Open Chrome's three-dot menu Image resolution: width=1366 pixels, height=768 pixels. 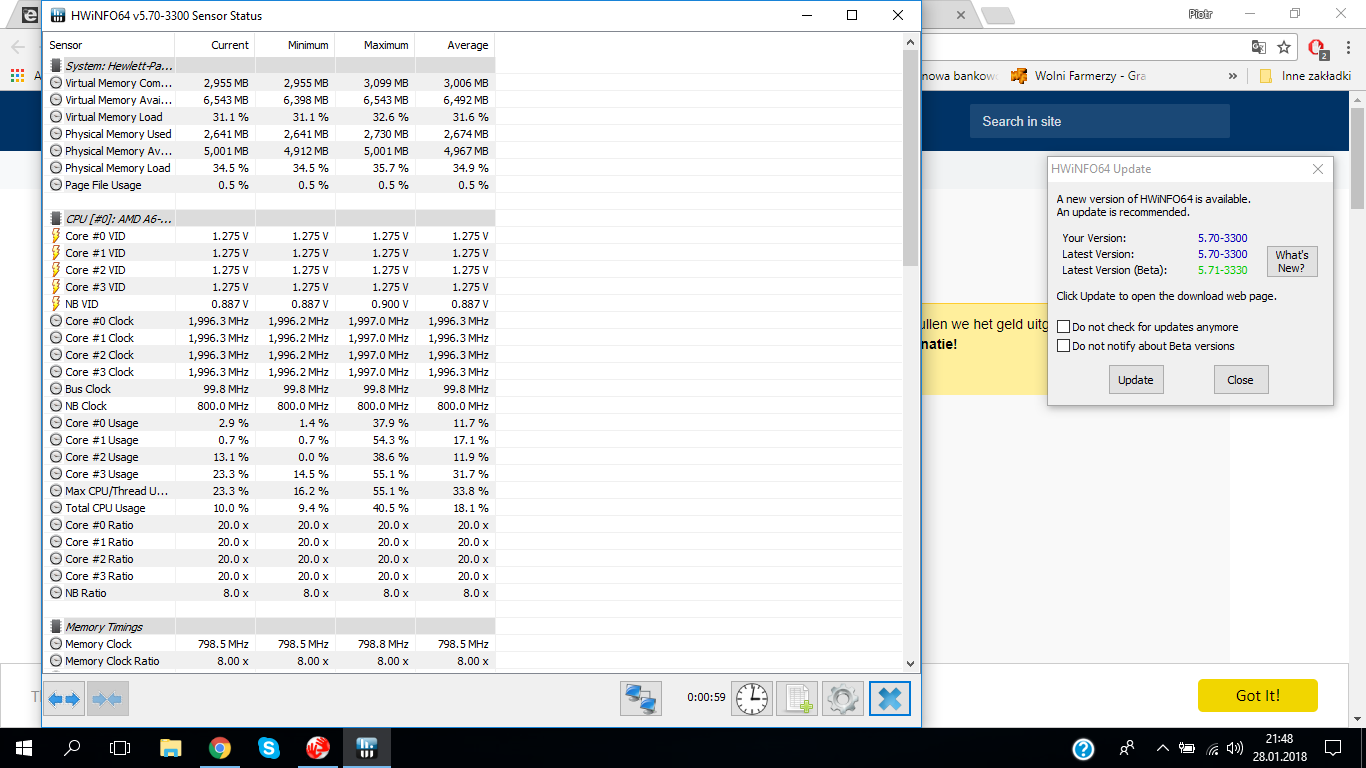point(1347,47)
